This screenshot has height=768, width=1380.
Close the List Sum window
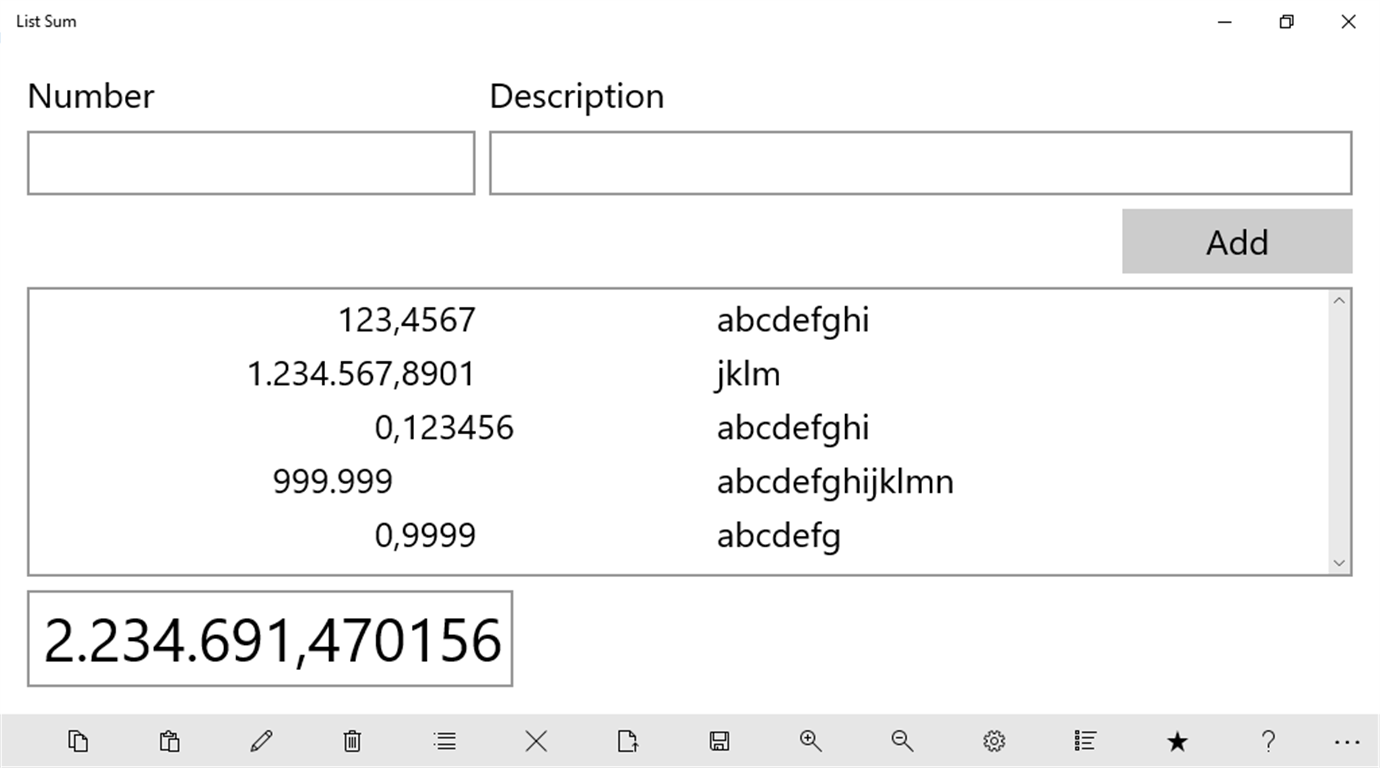(1348, 21)
